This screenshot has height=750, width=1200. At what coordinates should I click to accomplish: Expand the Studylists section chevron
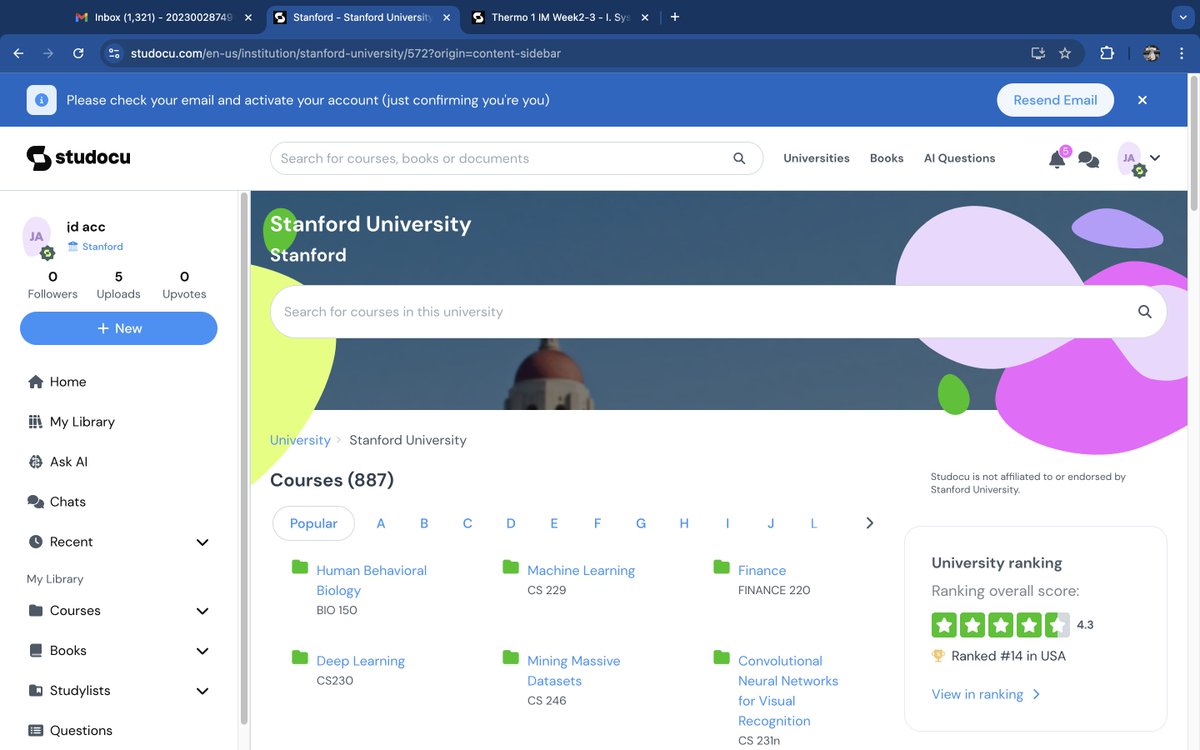202,691
